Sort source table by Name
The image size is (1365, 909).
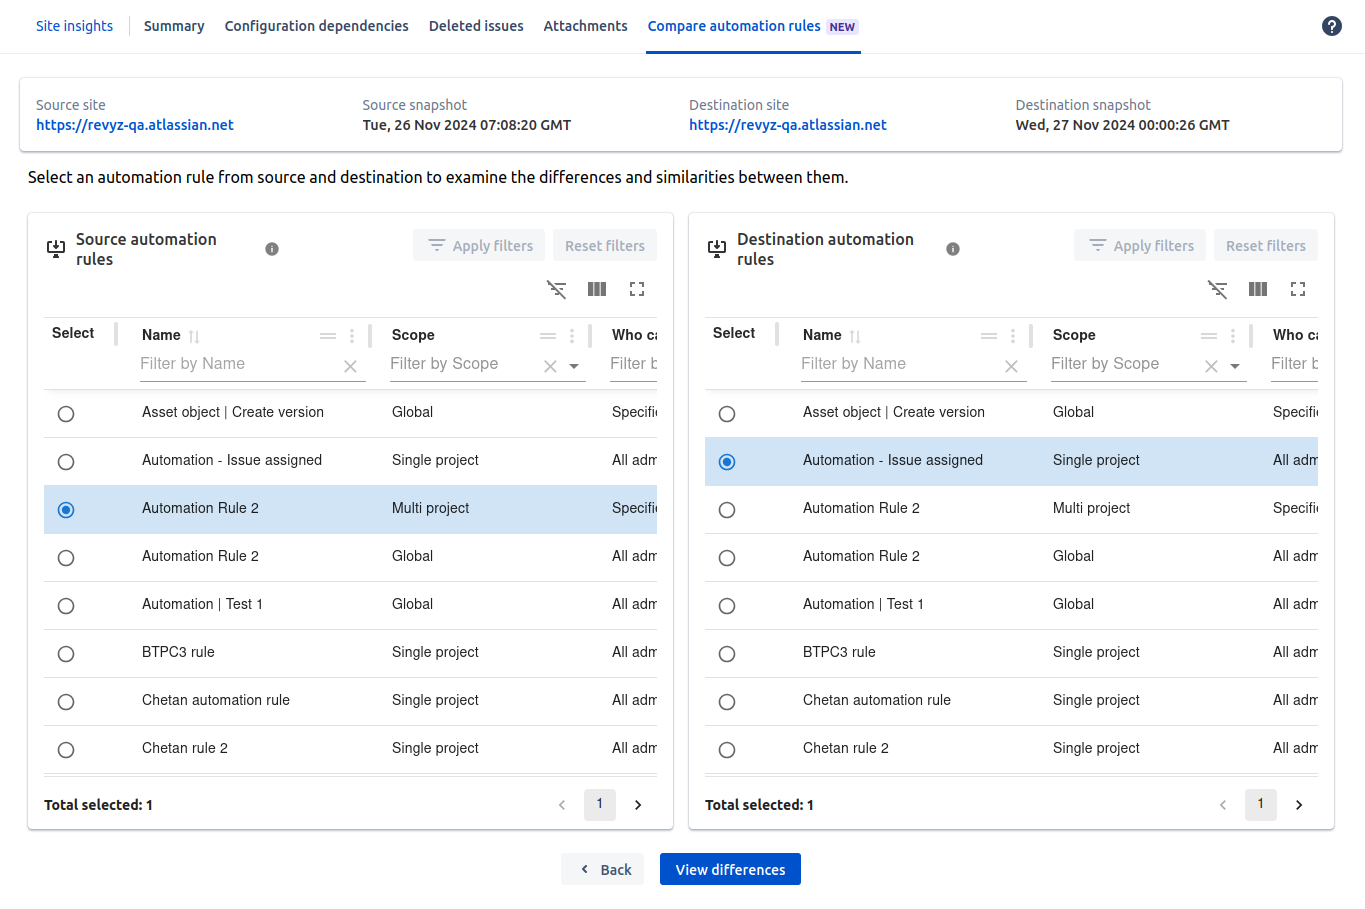pos(194,336)
